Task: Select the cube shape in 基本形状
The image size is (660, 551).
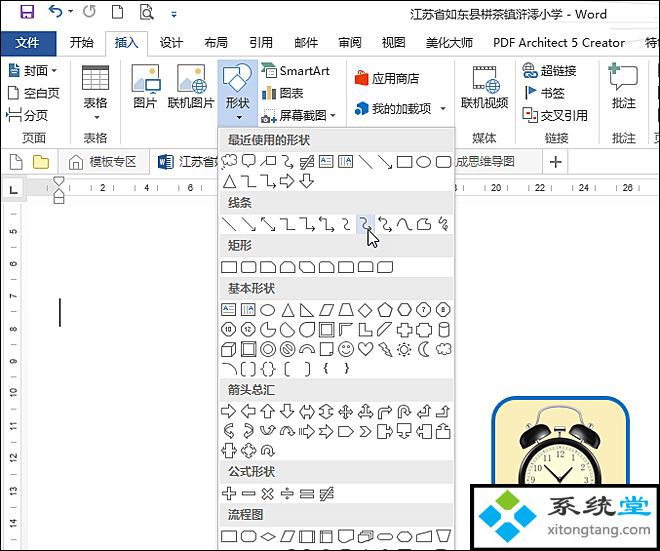Action: (x=229, y=349)
